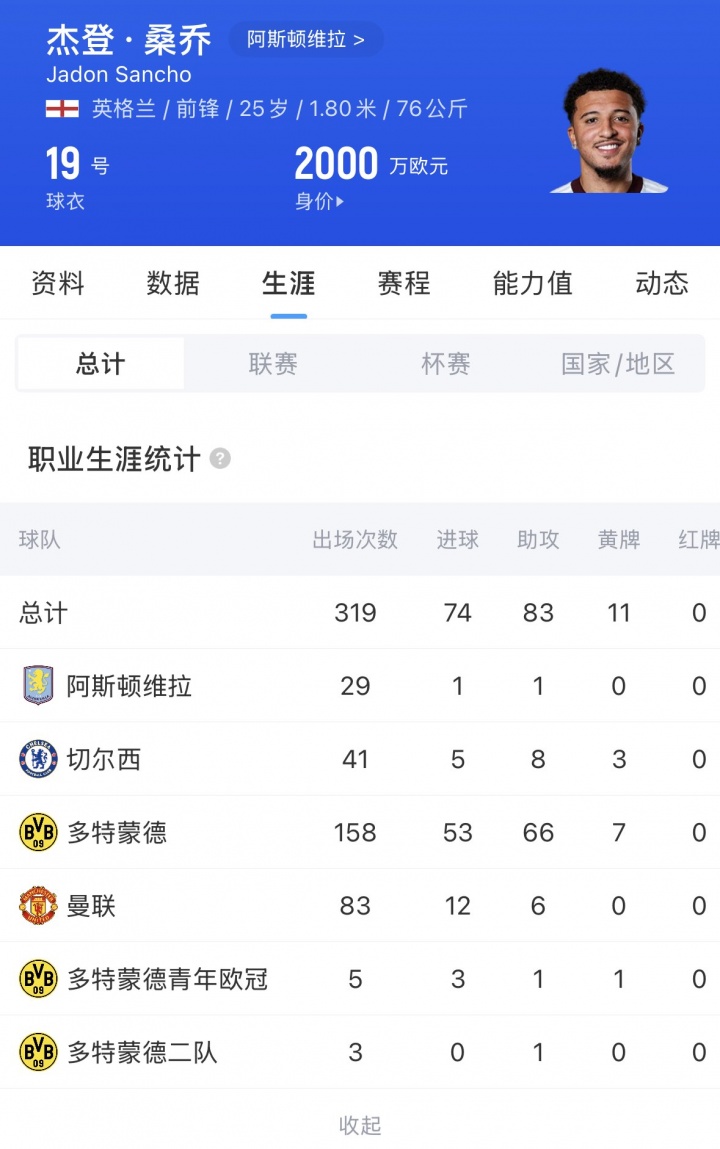This screenshot has width=720, height=1149.
Task: Switch to the 能力值 tab
Action: coord(532,284)
